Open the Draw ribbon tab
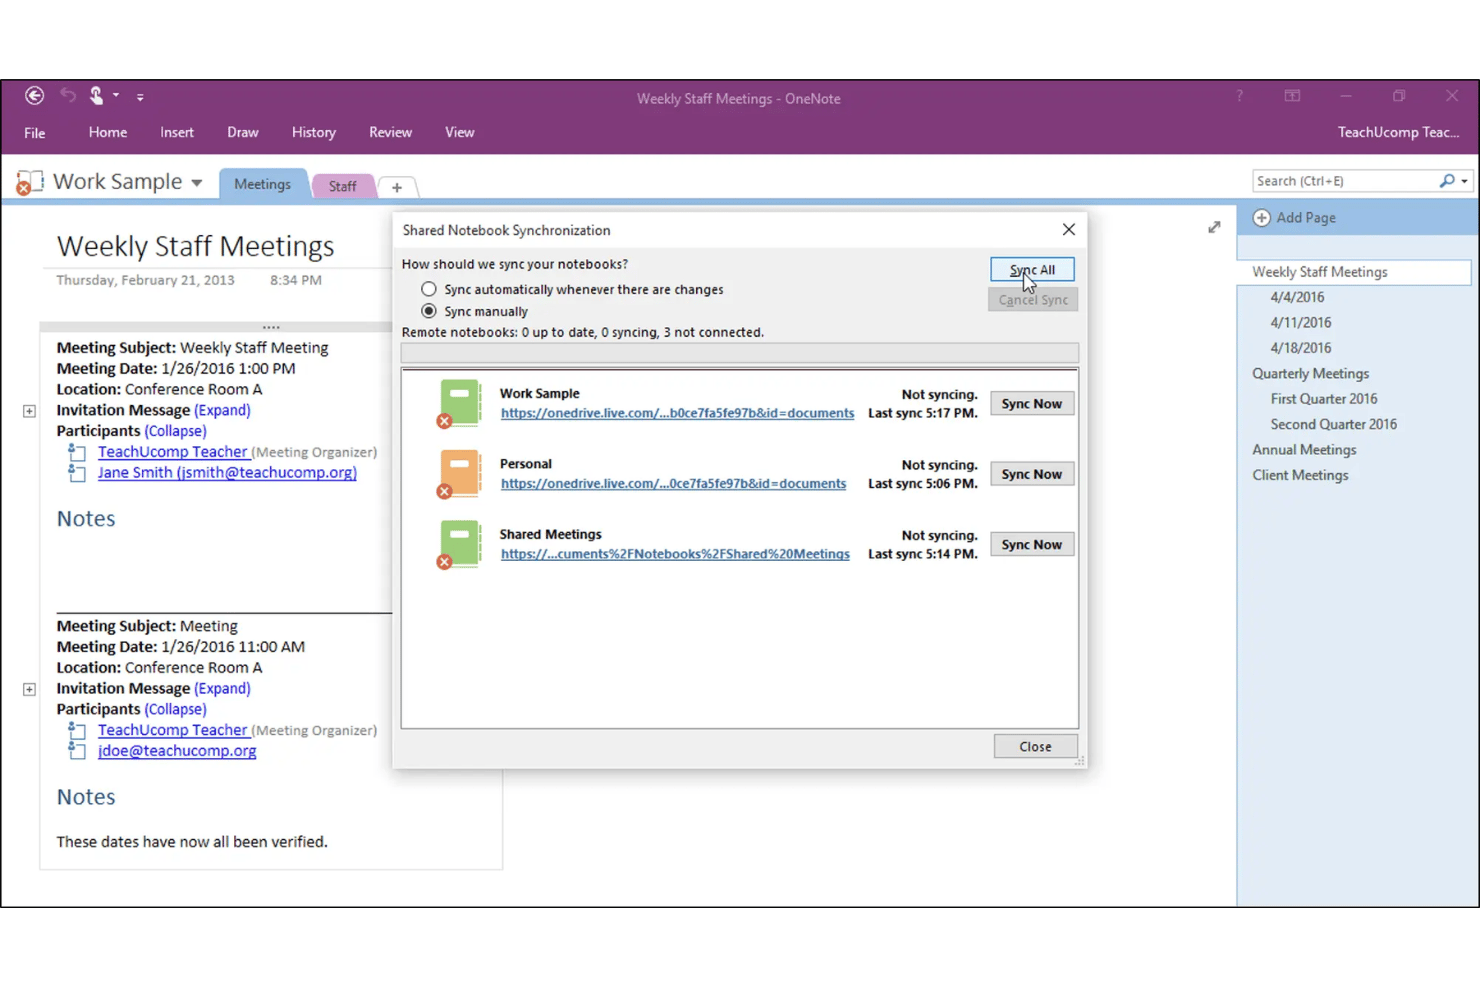Viewport: 1480px width, 987px height. pyautogui.click(x=243, y=132)
